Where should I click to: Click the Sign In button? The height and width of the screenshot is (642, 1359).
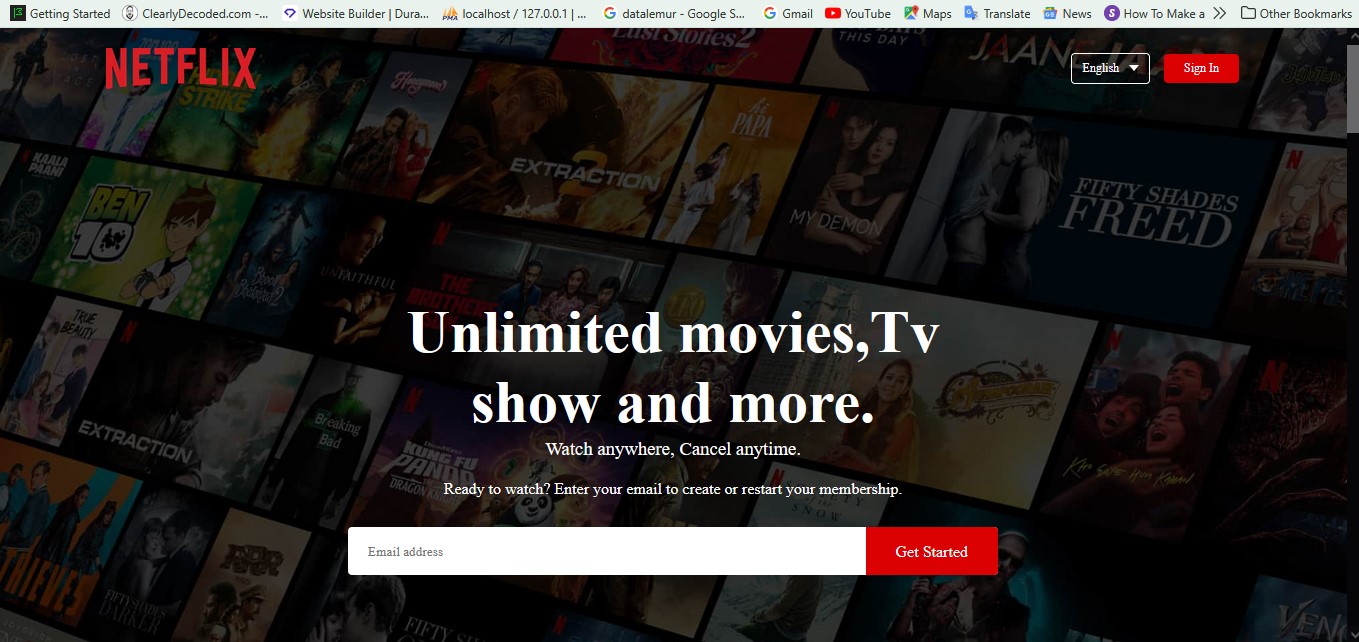(x=1201, y=68)
